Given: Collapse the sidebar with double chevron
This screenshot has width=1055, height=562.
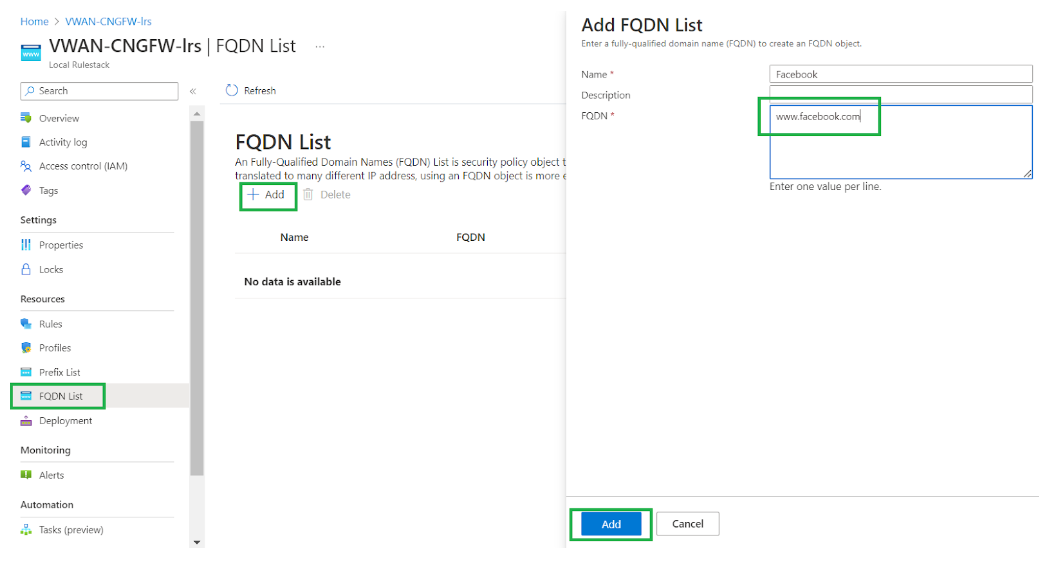Looking at the screenshot, I should pos(192,91).
